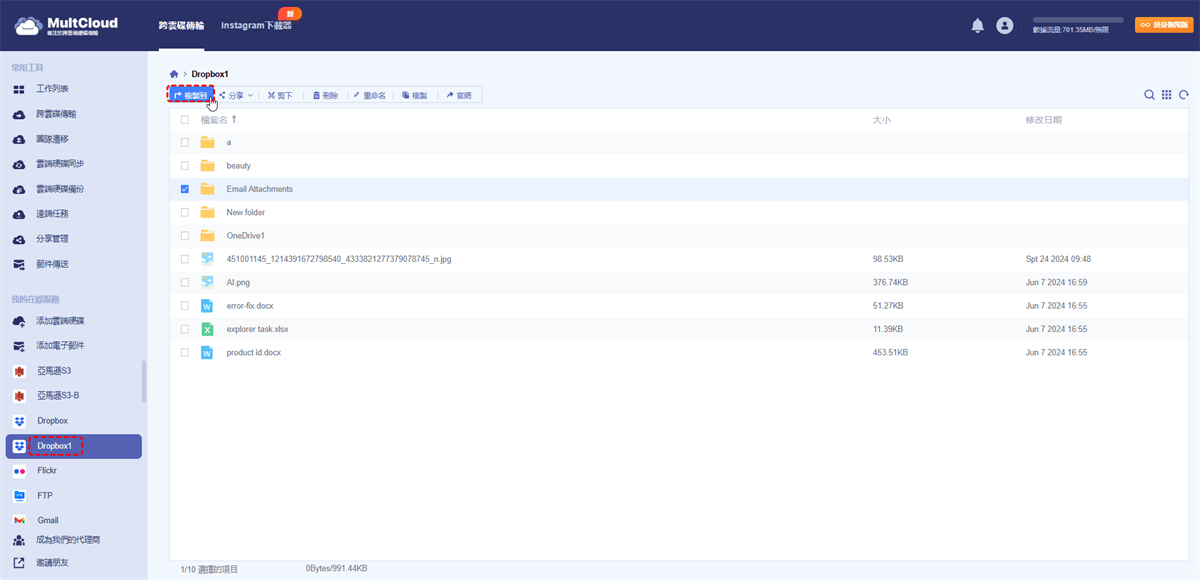This screenshot has width=1200, height=580.
Task: Sort by 修改日期 column header
Action: (x=1044, y=119)
